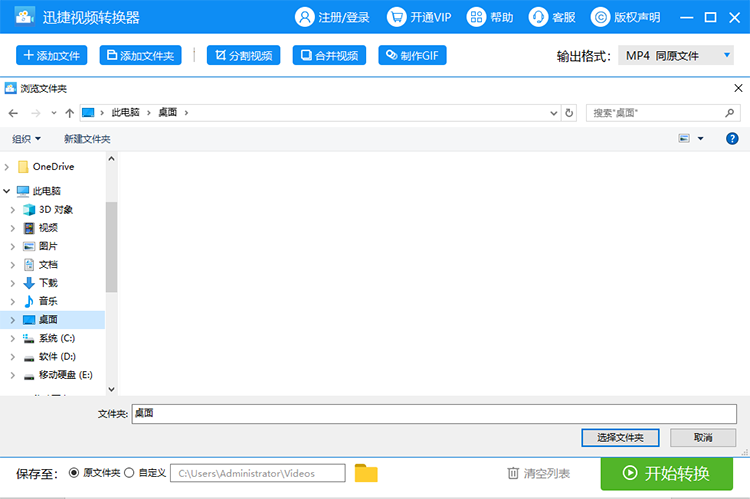Open the recent locations dropdown arrow
Viewport: 750px width, 499px height.
click(54, 113)
